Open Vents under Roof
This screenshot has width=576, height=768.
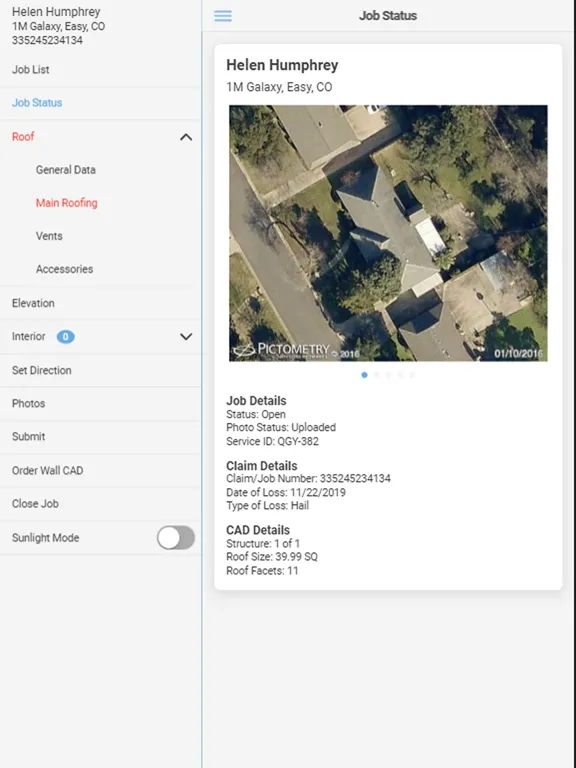(49, 236)
